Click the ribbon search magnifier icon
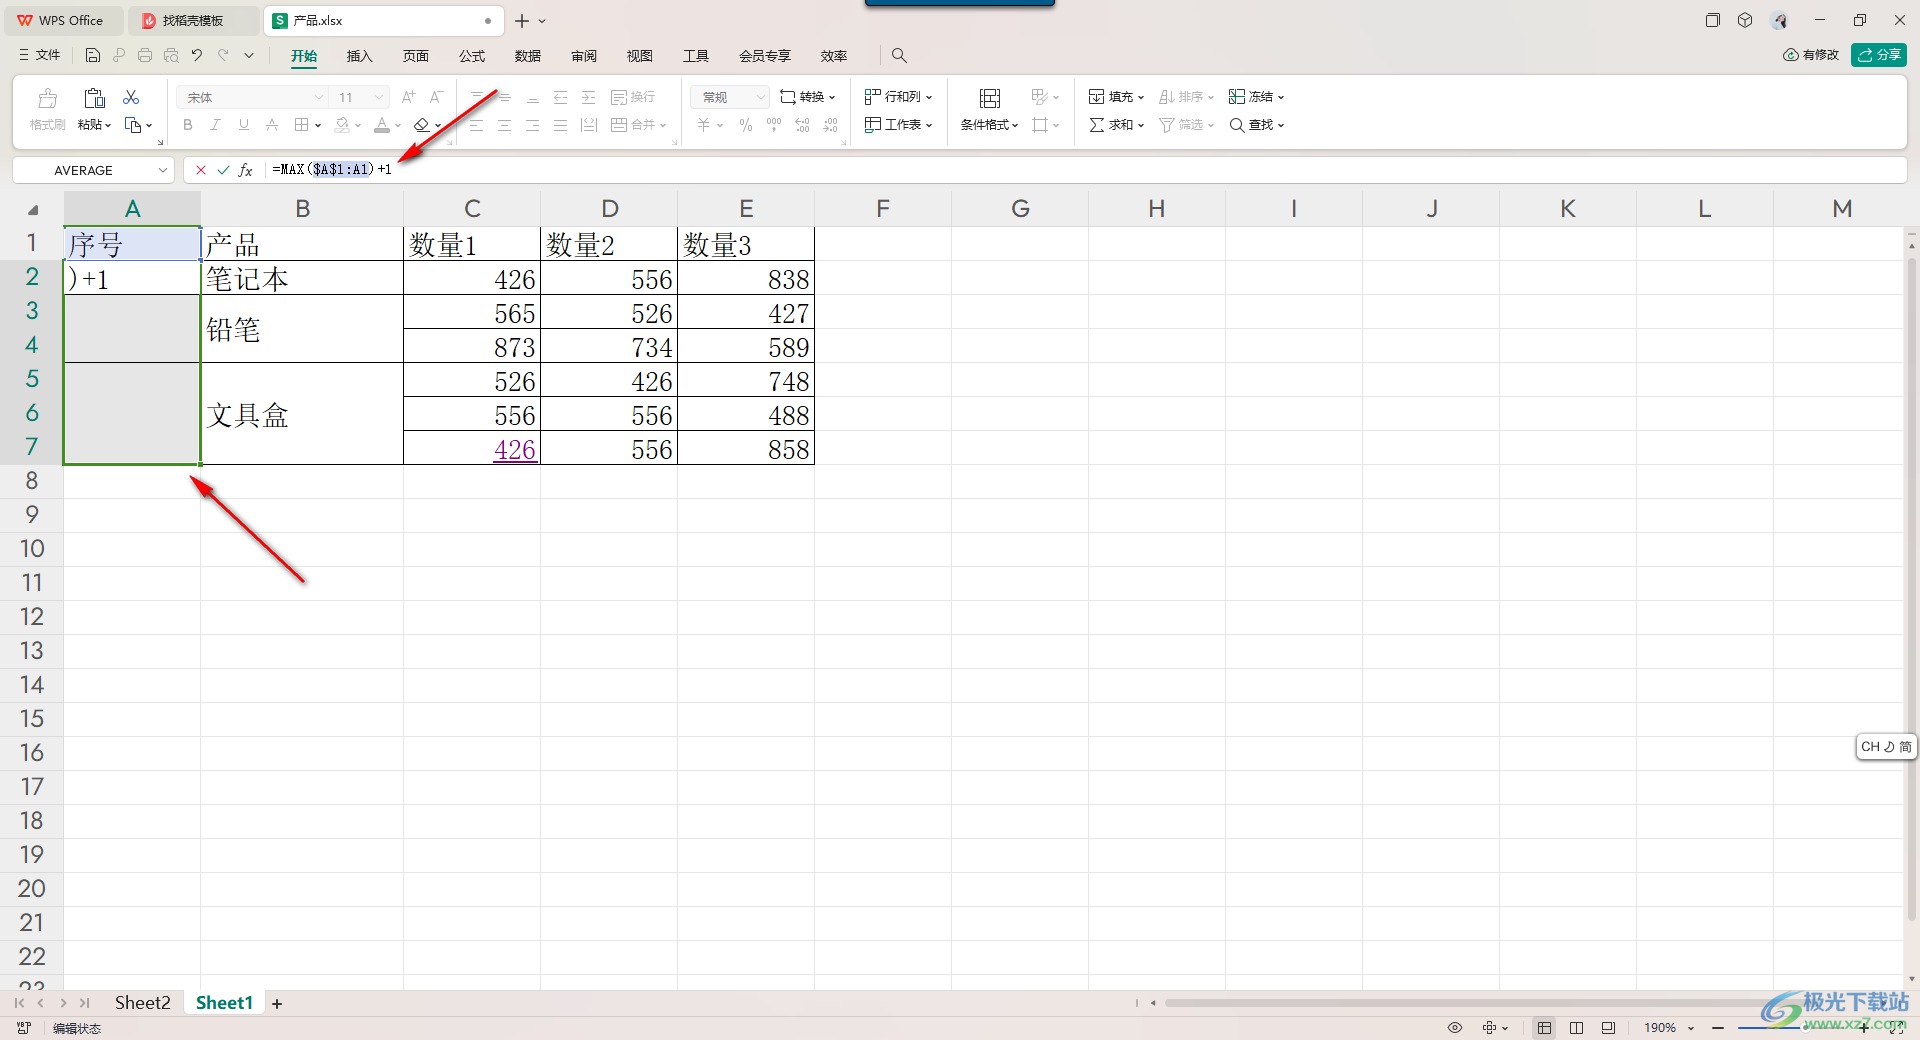This screenshot has width=1920, height=1040. (899, 55)
